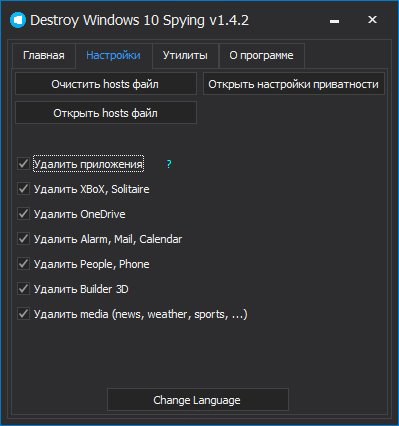
Task: Open the Утилиты tab
Action: [x=185, y=55]
